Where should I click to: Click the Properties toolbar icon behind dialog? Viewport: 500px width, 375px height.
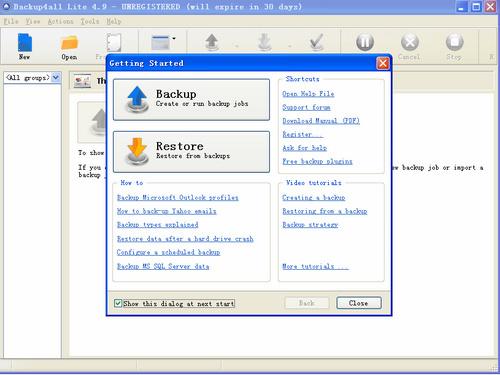coord(113,42)
